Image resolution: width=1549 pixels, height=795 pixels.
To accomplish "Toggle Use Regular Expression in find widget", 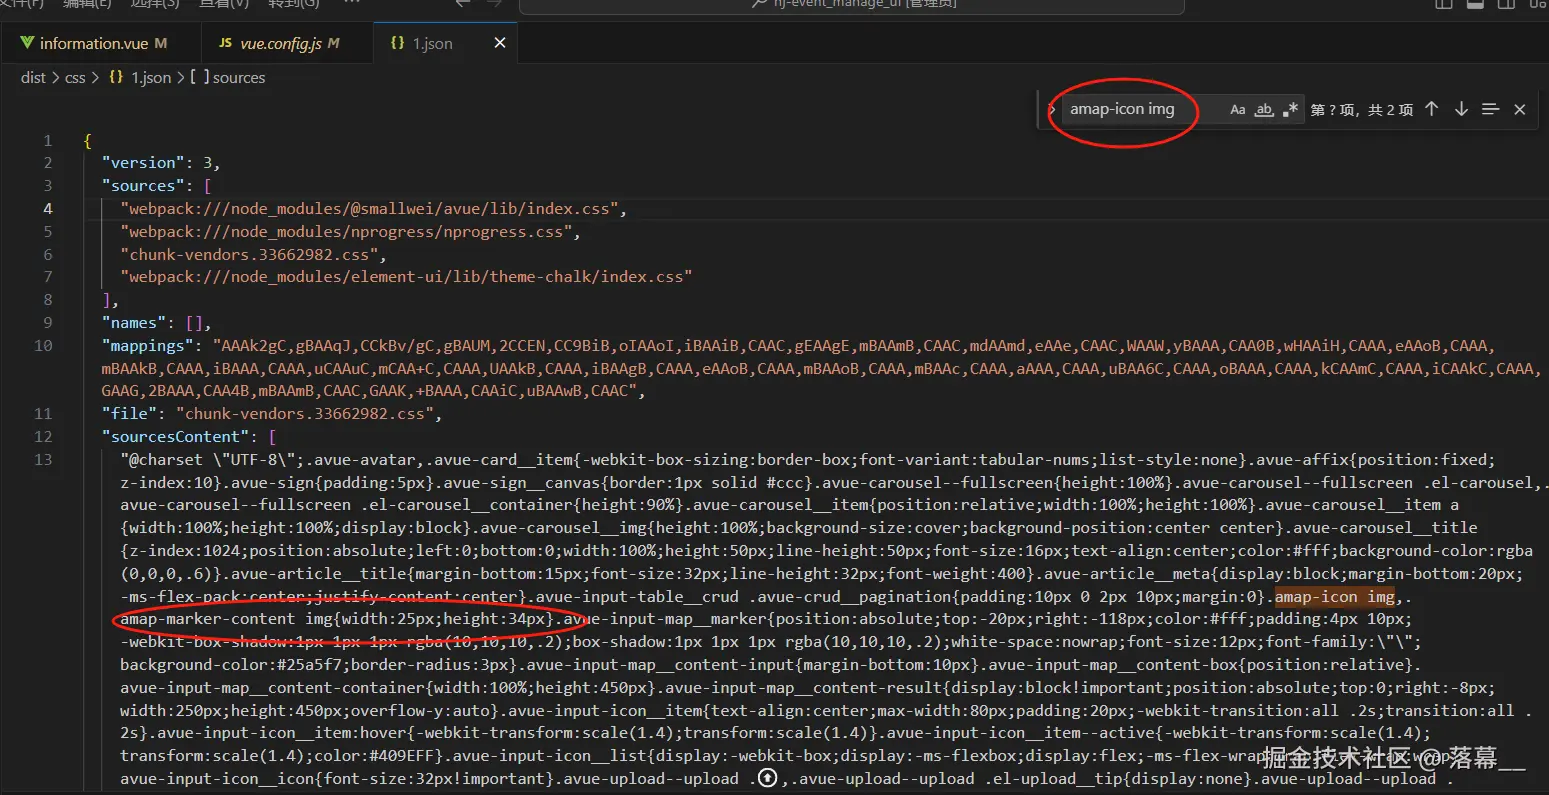I will coord(1290,109).
